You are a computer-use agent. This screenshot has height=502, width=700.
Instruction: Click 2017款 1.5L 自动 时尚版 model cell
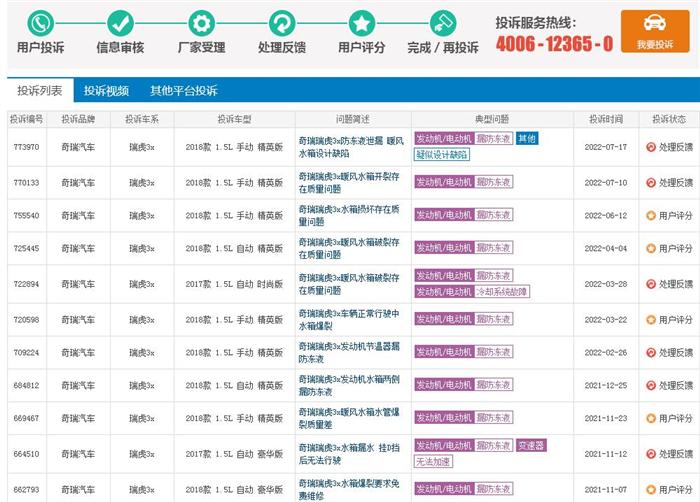pos(234,284)
